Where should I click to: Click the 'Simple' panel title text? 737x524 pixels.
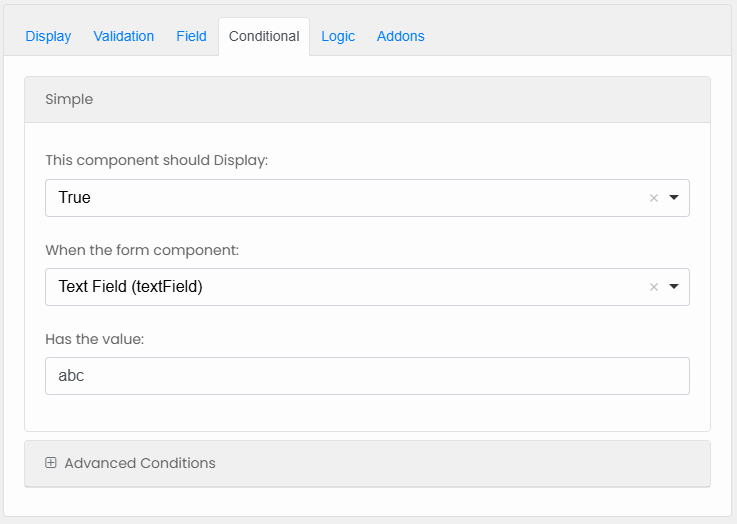69,100
